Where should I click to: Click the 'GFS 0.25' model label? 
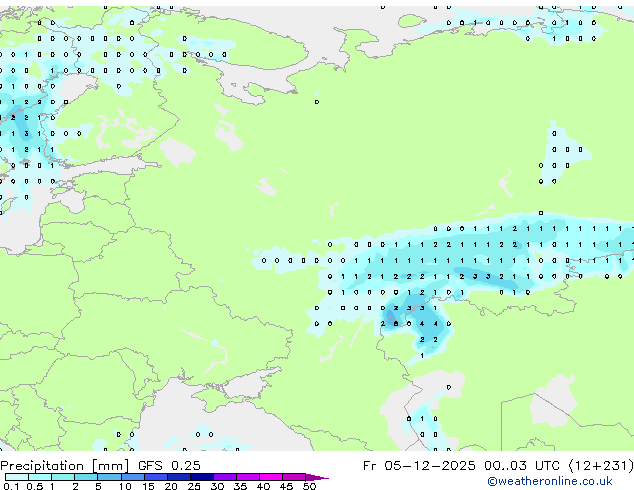point(169,466)
